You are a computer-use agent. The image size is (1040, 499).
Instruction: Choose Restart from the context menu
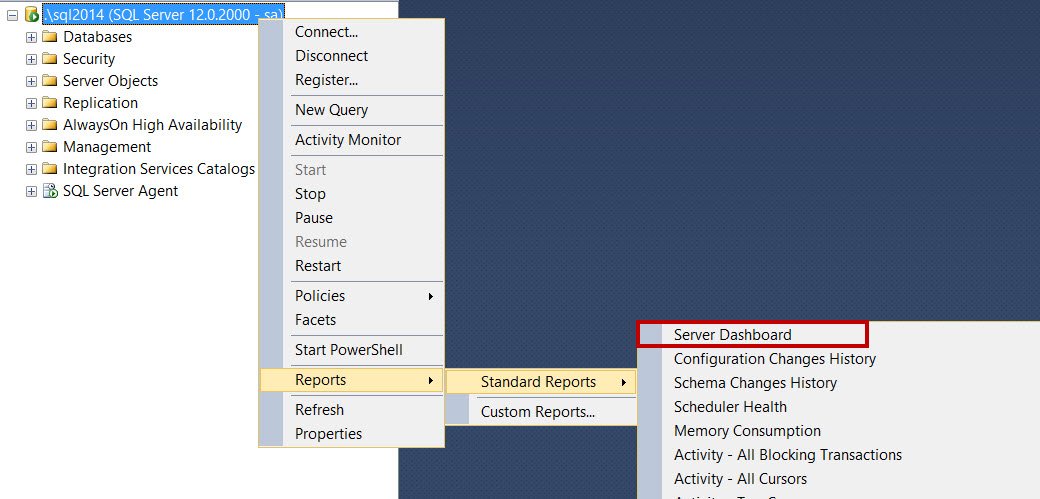(352, 265)
